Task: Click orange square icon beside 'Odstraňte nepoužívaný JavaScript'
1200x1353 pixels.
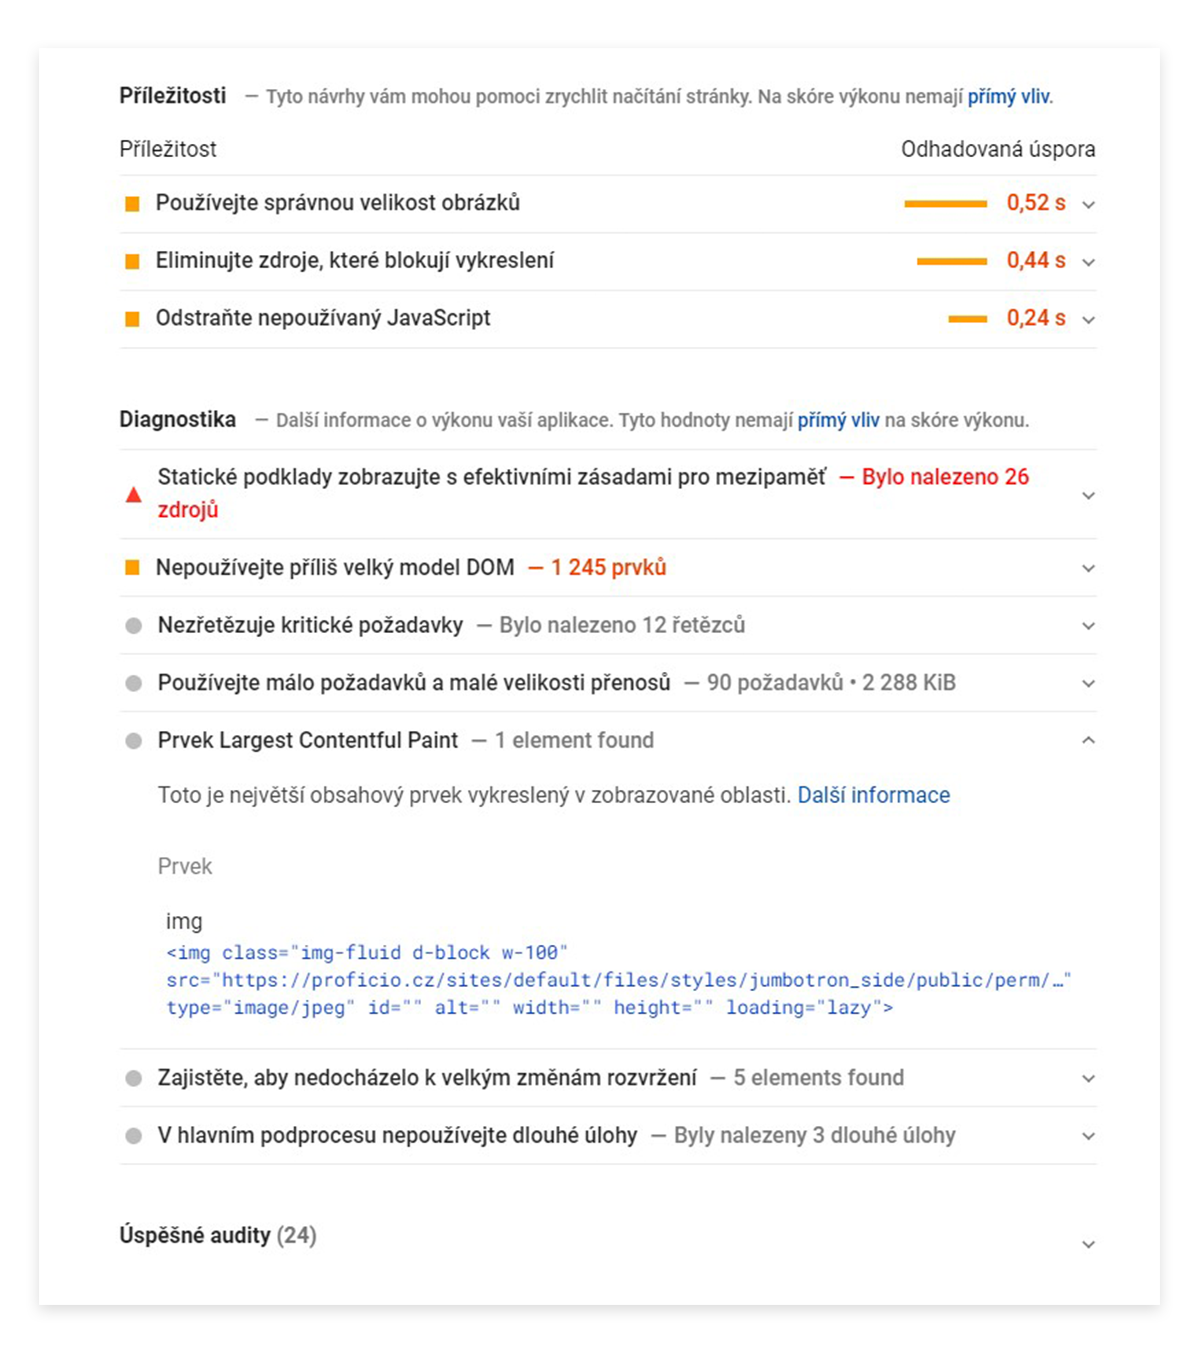Action: (x=132, y=319)
